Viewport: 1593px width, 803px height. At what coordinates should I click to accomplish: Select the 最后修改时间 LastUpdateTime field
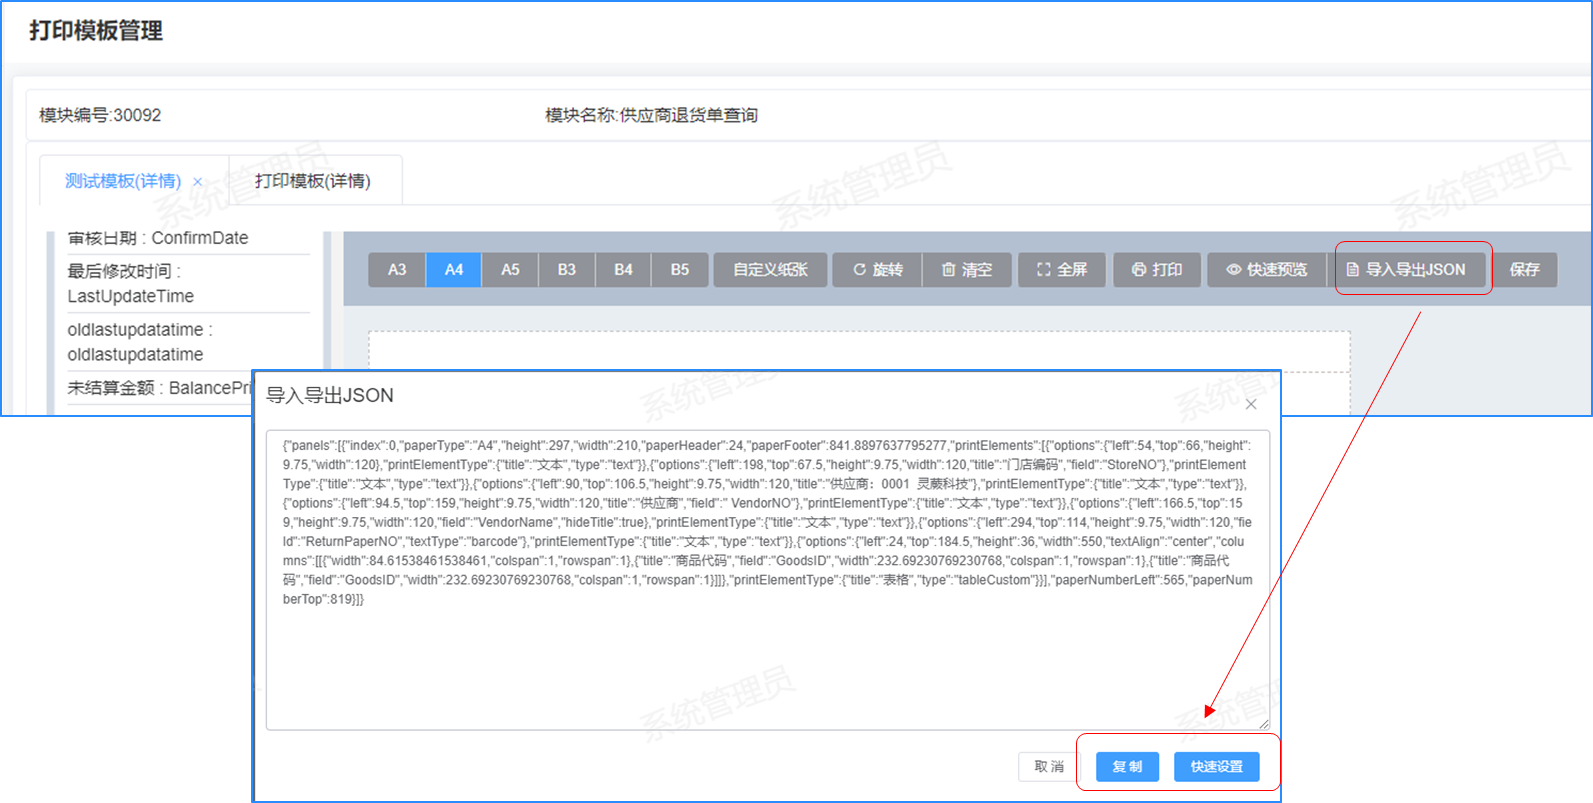[188, 284]
